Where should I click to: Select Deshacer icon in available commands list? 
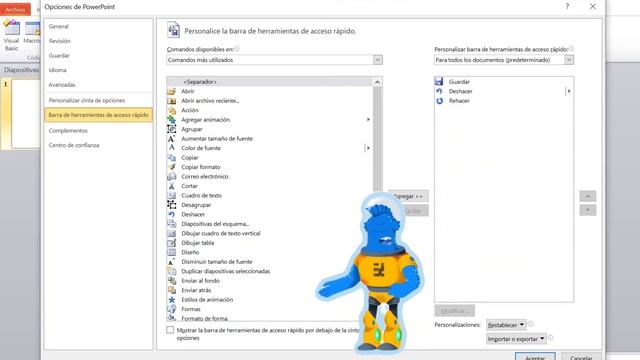tap(171, 214)
